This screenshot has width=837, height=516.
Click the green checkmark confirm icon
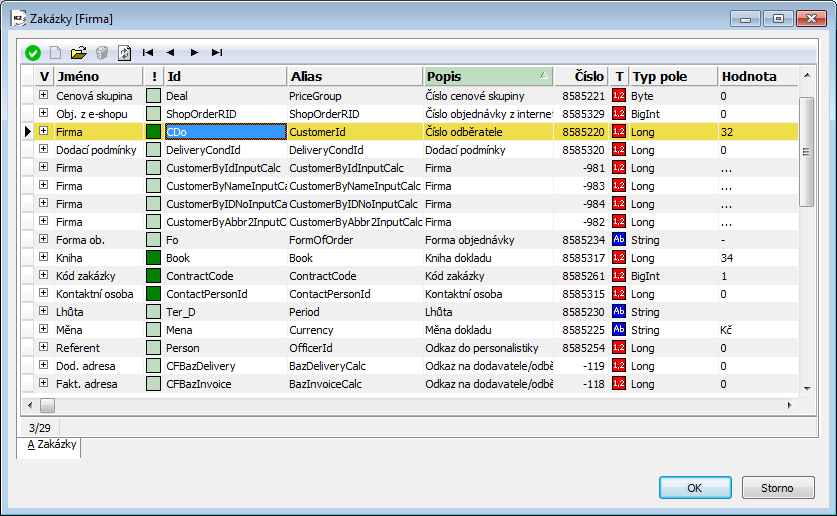tap(33, 53)
